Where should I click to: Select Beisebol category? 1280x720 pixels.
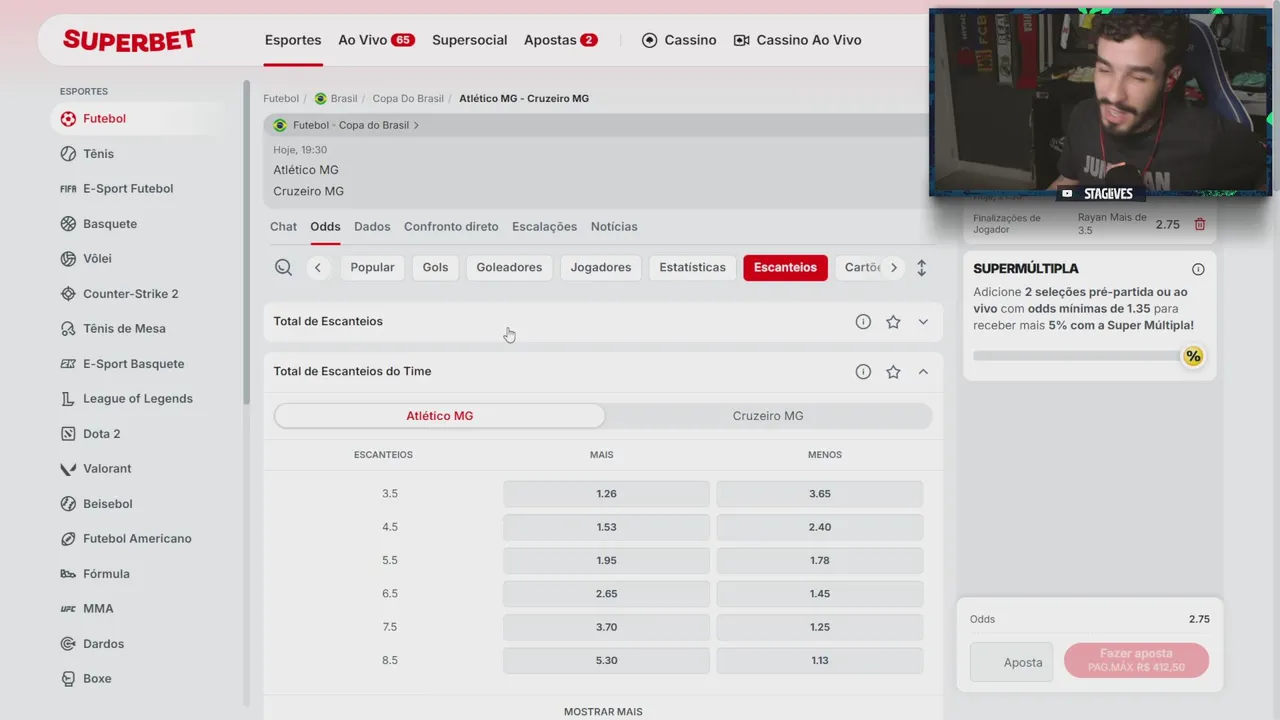(95, 504)
